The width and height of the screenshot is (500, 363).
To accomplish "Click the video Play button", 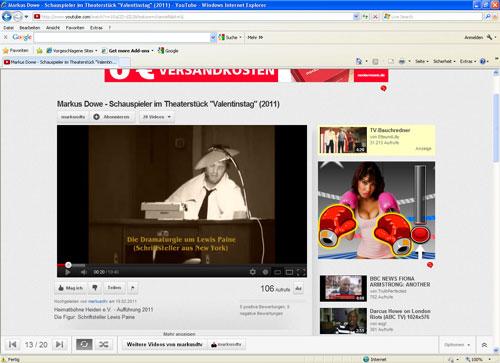I will pyautogui.click(x=68, y=272).
